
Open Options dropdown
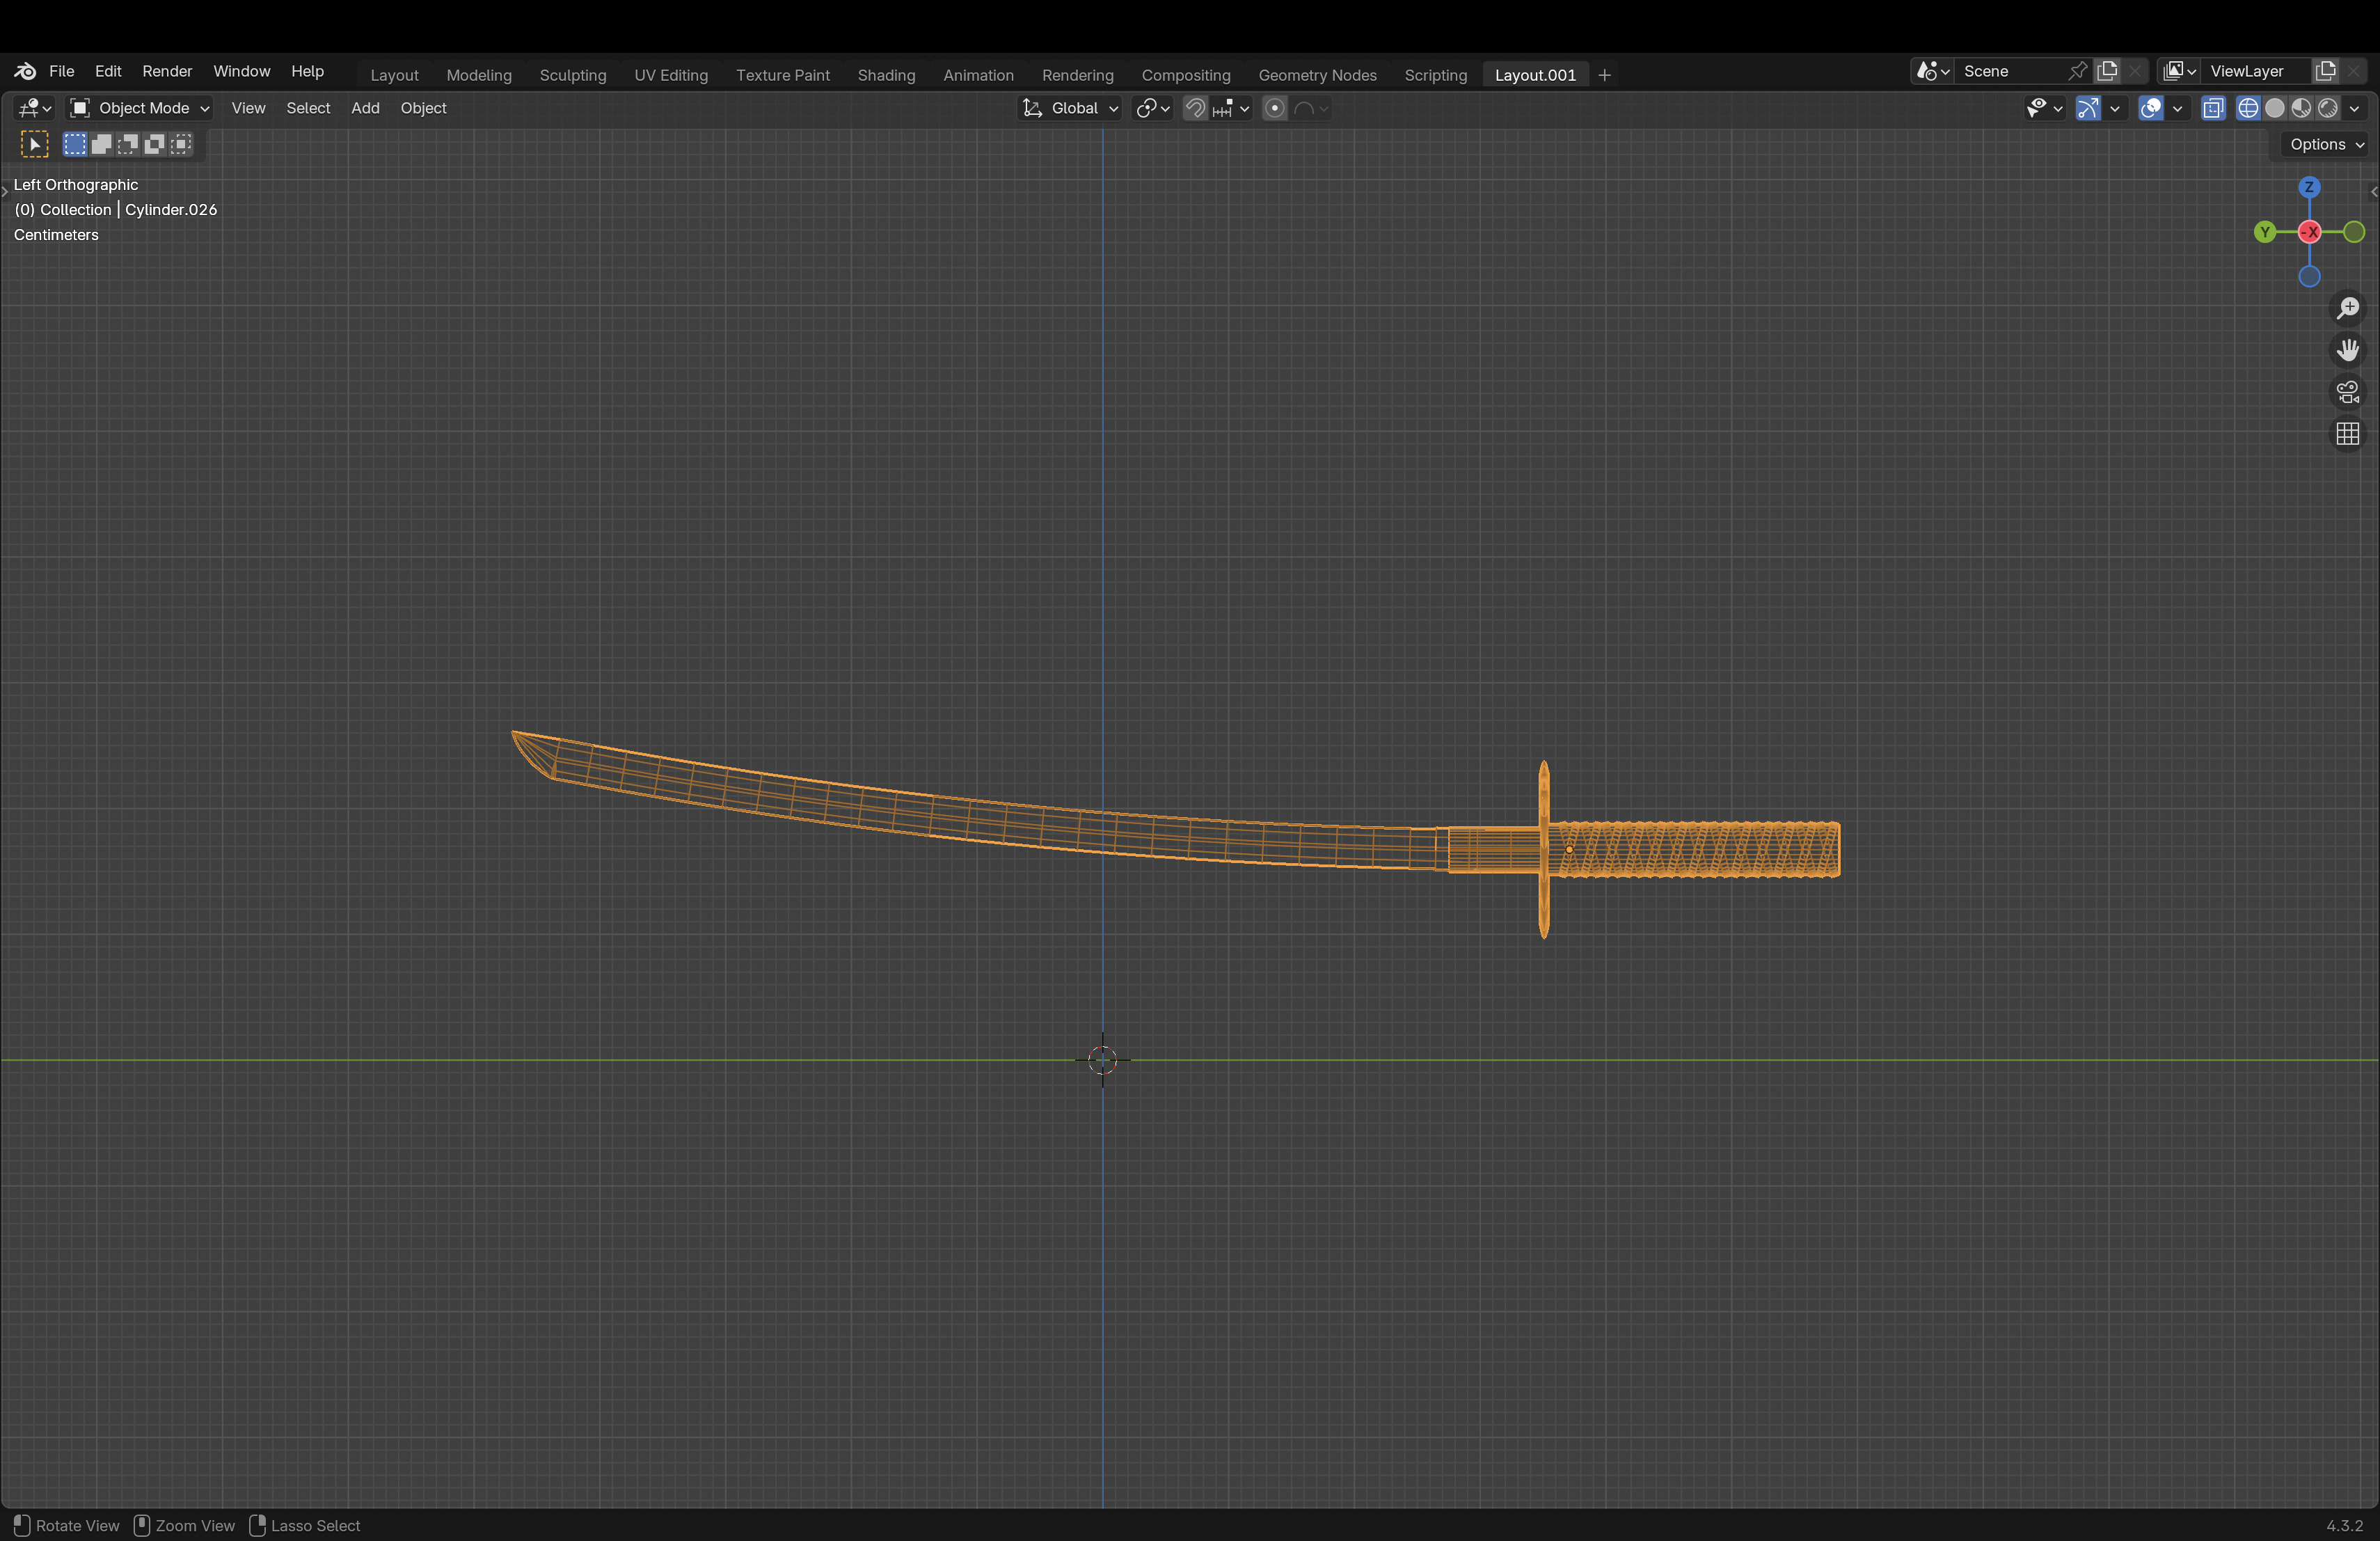(x=2326, y=144)
